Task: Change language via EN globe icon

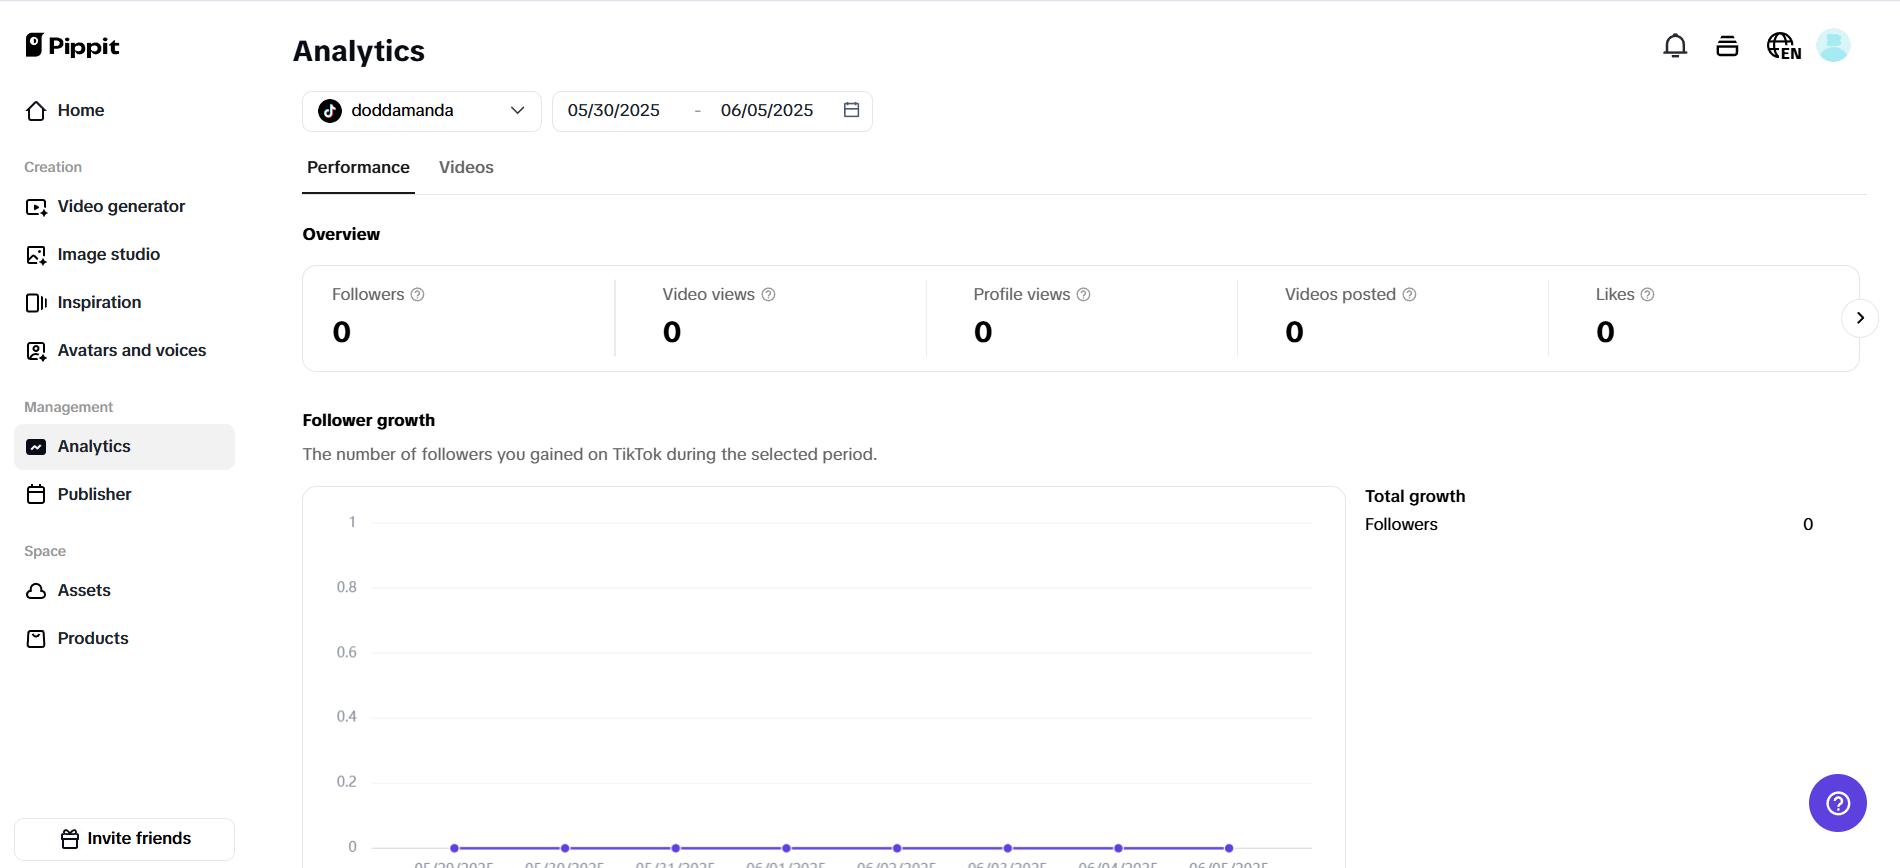Action: (x=1783, y=46)
